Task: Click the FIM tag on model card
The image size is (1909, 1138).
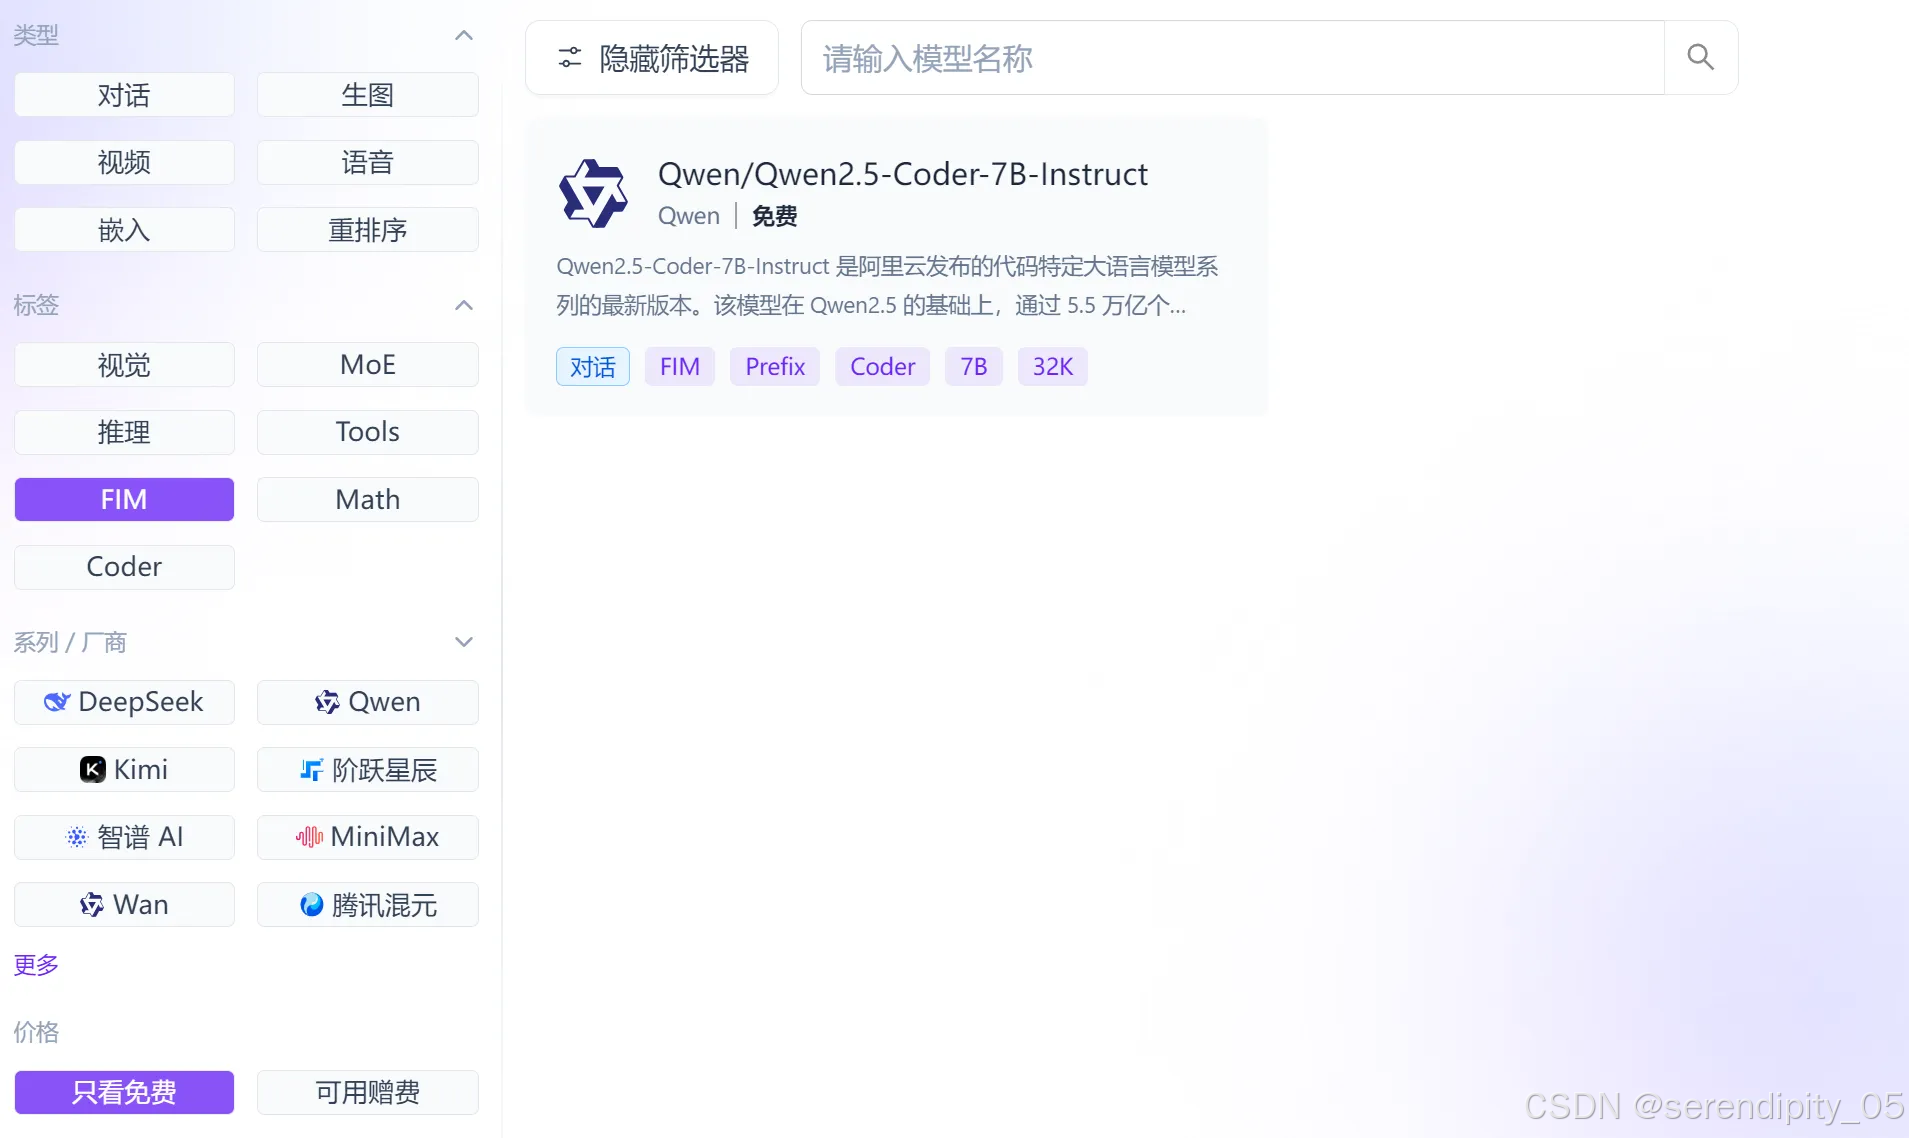Action: (x=680, y=367)
